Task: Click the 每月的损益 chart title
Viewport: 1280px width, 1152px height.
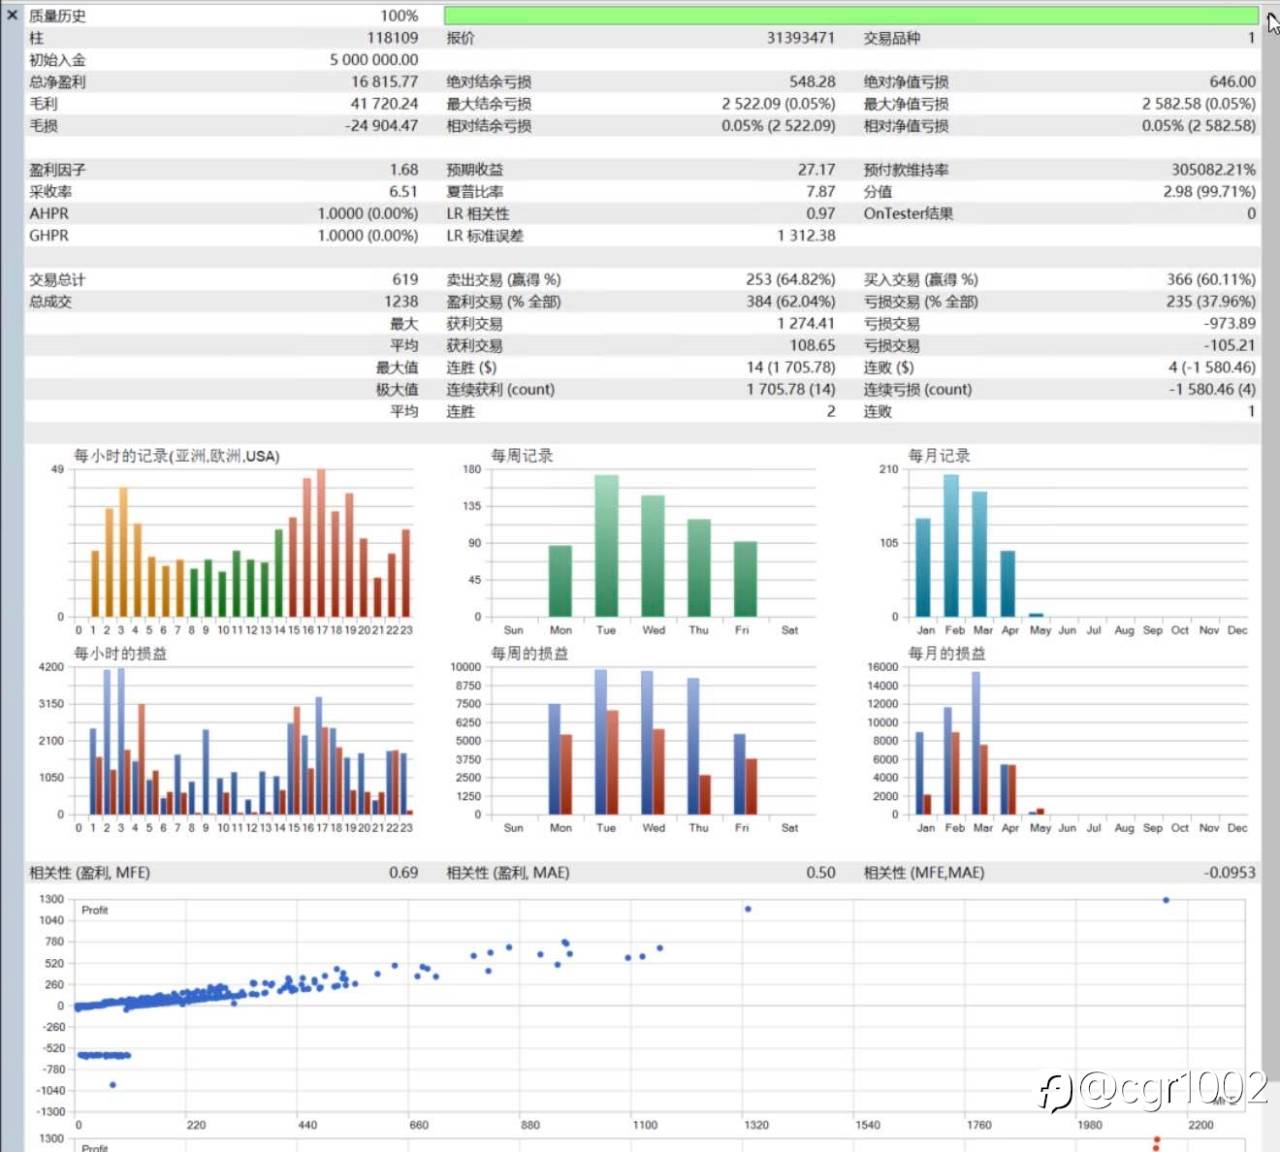Action: 947,654
